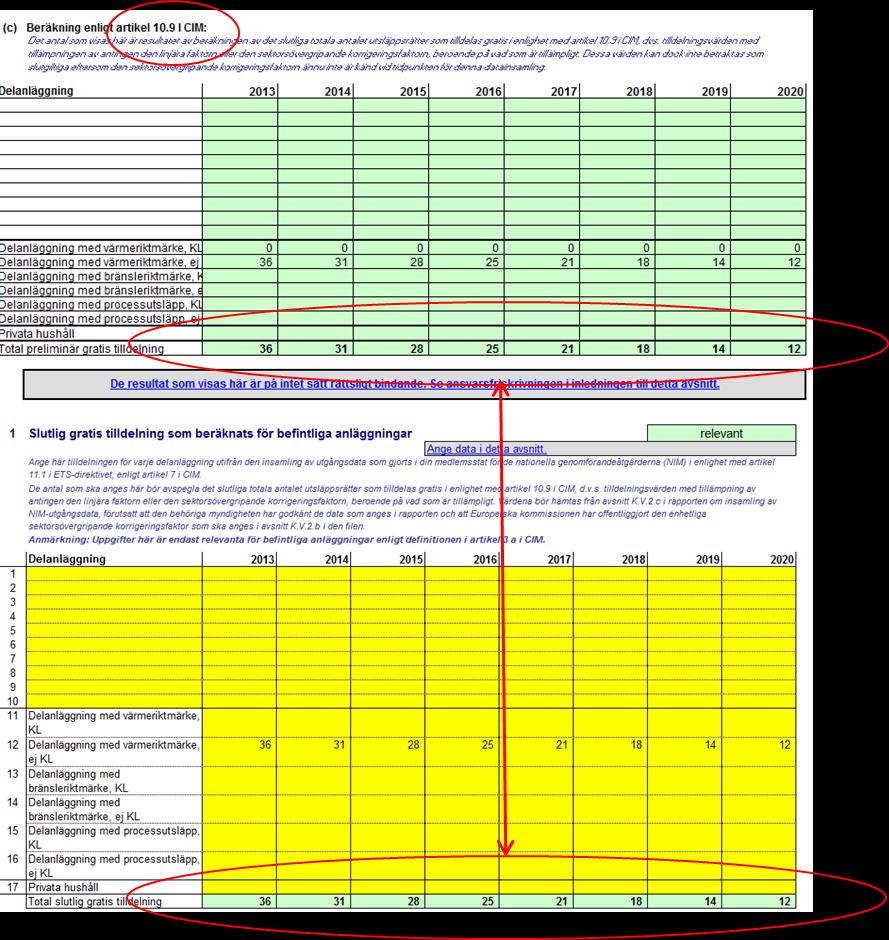Viewport: 889px width, 940px height.
Task: Click row 13 label 'Delanläggning med bränsleriktmärke, KL'
Action: [x=79, y=781]
